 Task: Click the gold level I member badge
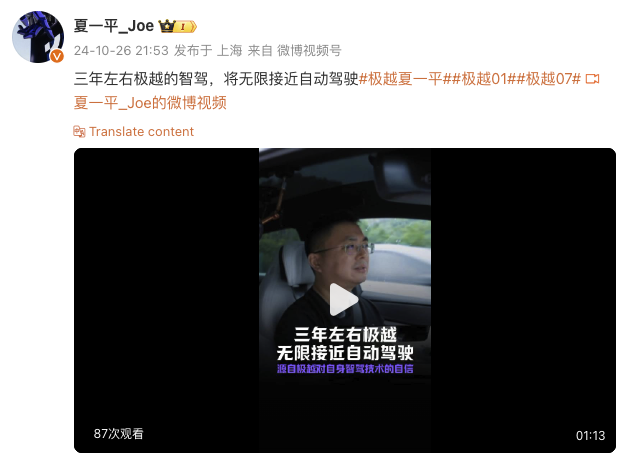pos(186,26)
